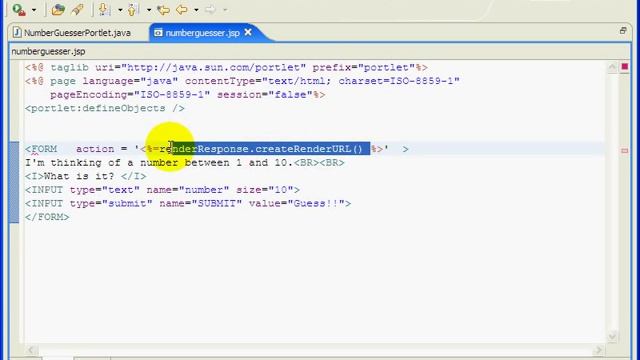Open the External Tools dropdown arrow
Image resolution: width=640 pixels, height=360 pixels.
click(34, 10)
